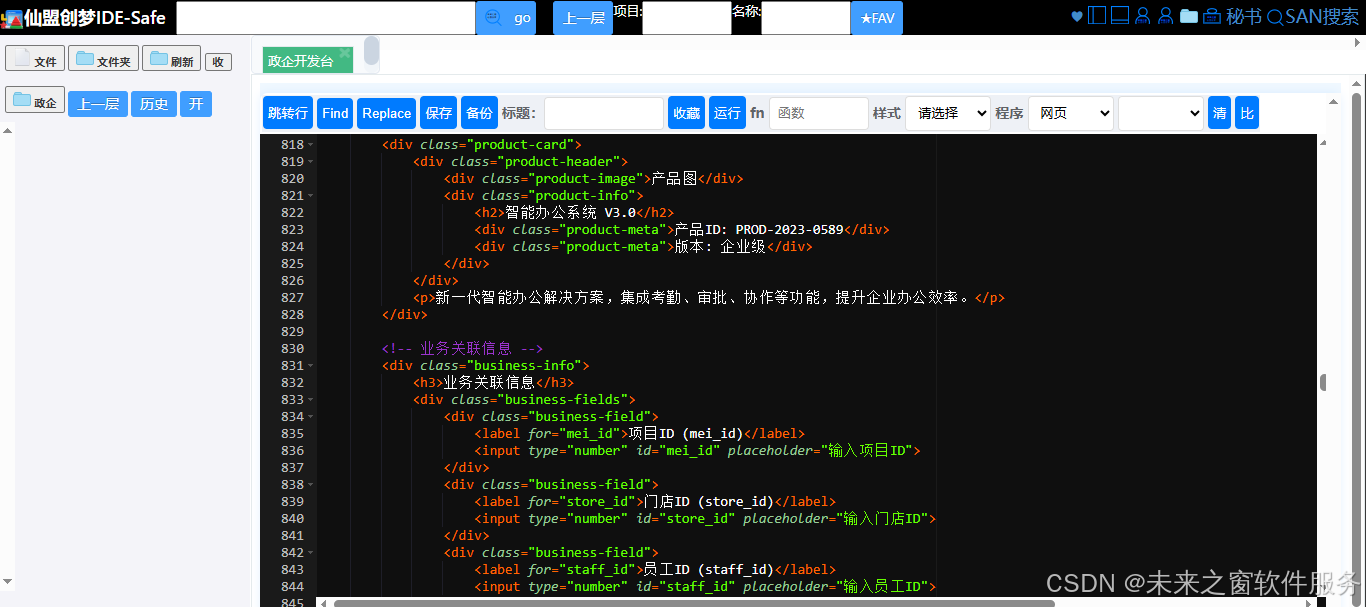Close the 政企开发台 tab with its X
Viewport: 1366px width, 607px height.
344,53
